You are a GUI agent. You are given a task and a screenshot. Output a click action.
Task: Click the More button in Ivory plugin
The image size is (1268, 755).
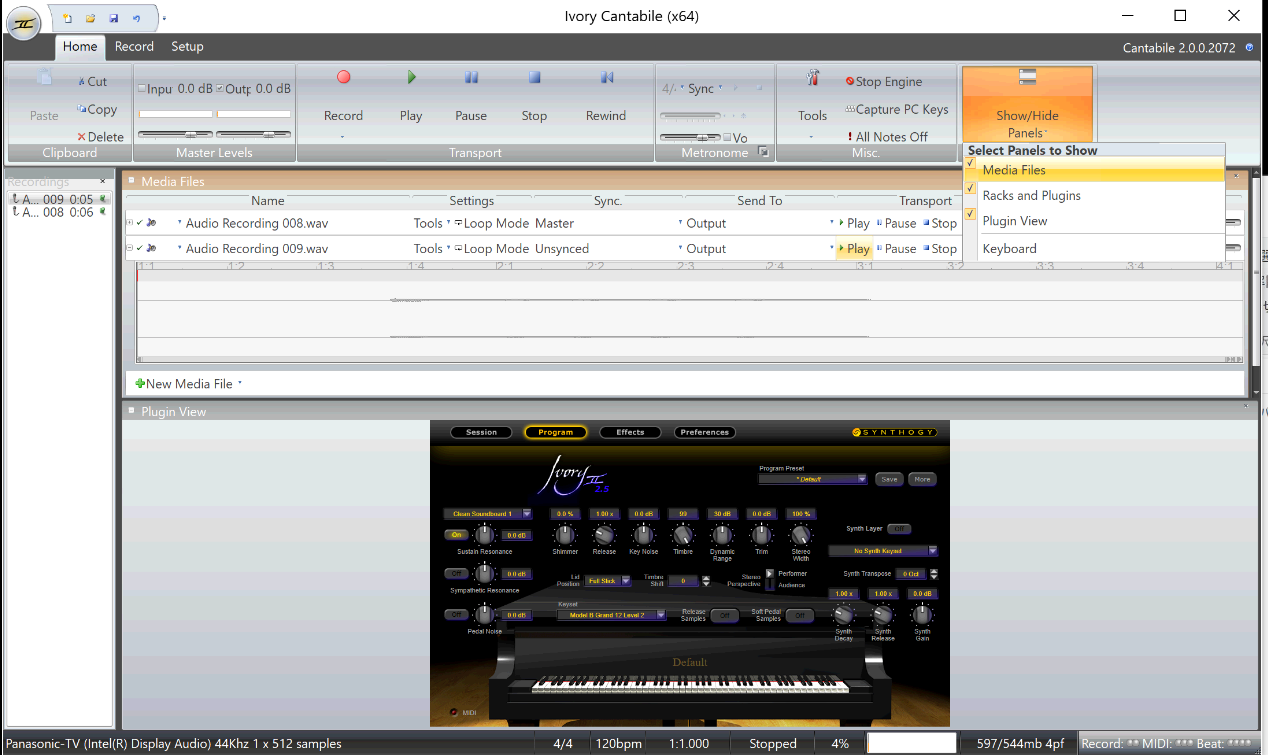(922, 479)
